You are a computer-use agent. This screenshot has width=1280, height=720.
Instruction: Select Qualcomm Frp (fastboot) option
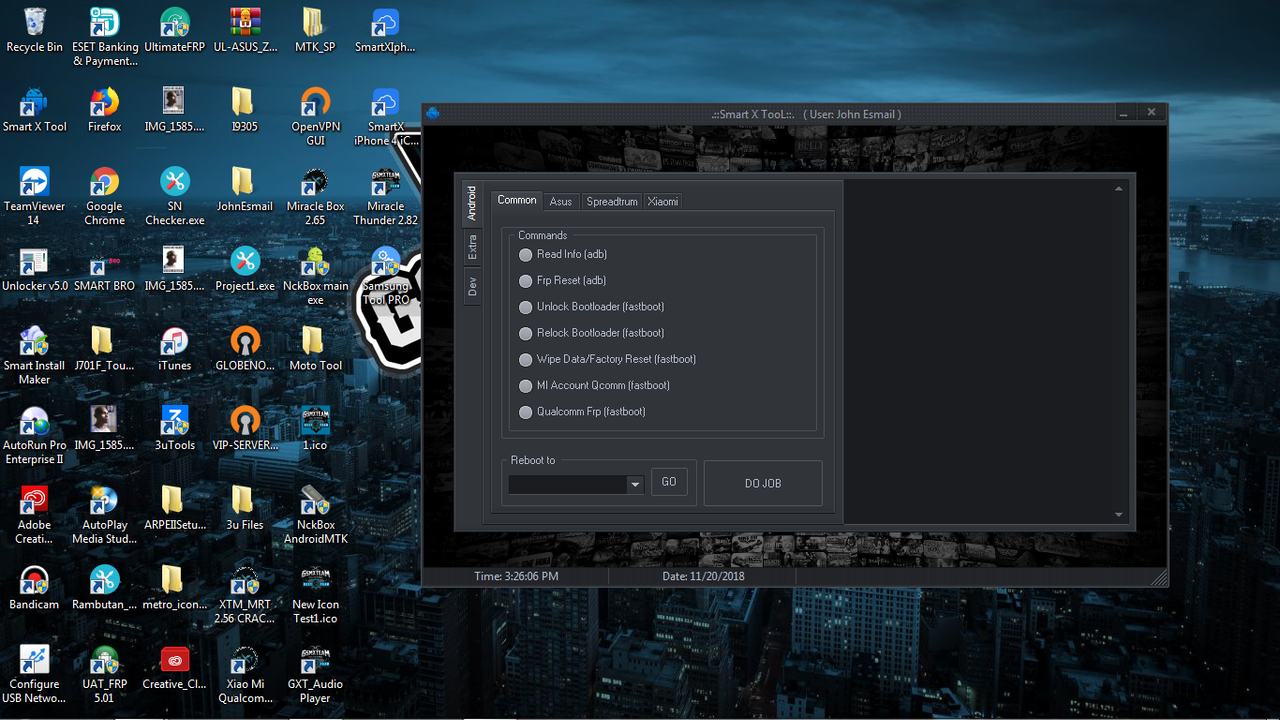click(583, 411)
